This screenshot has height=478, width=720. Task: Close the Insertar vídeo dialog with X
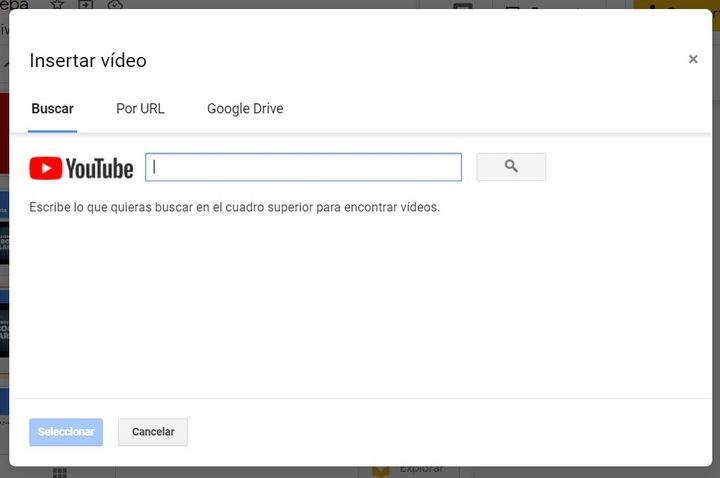coord(693,59)
